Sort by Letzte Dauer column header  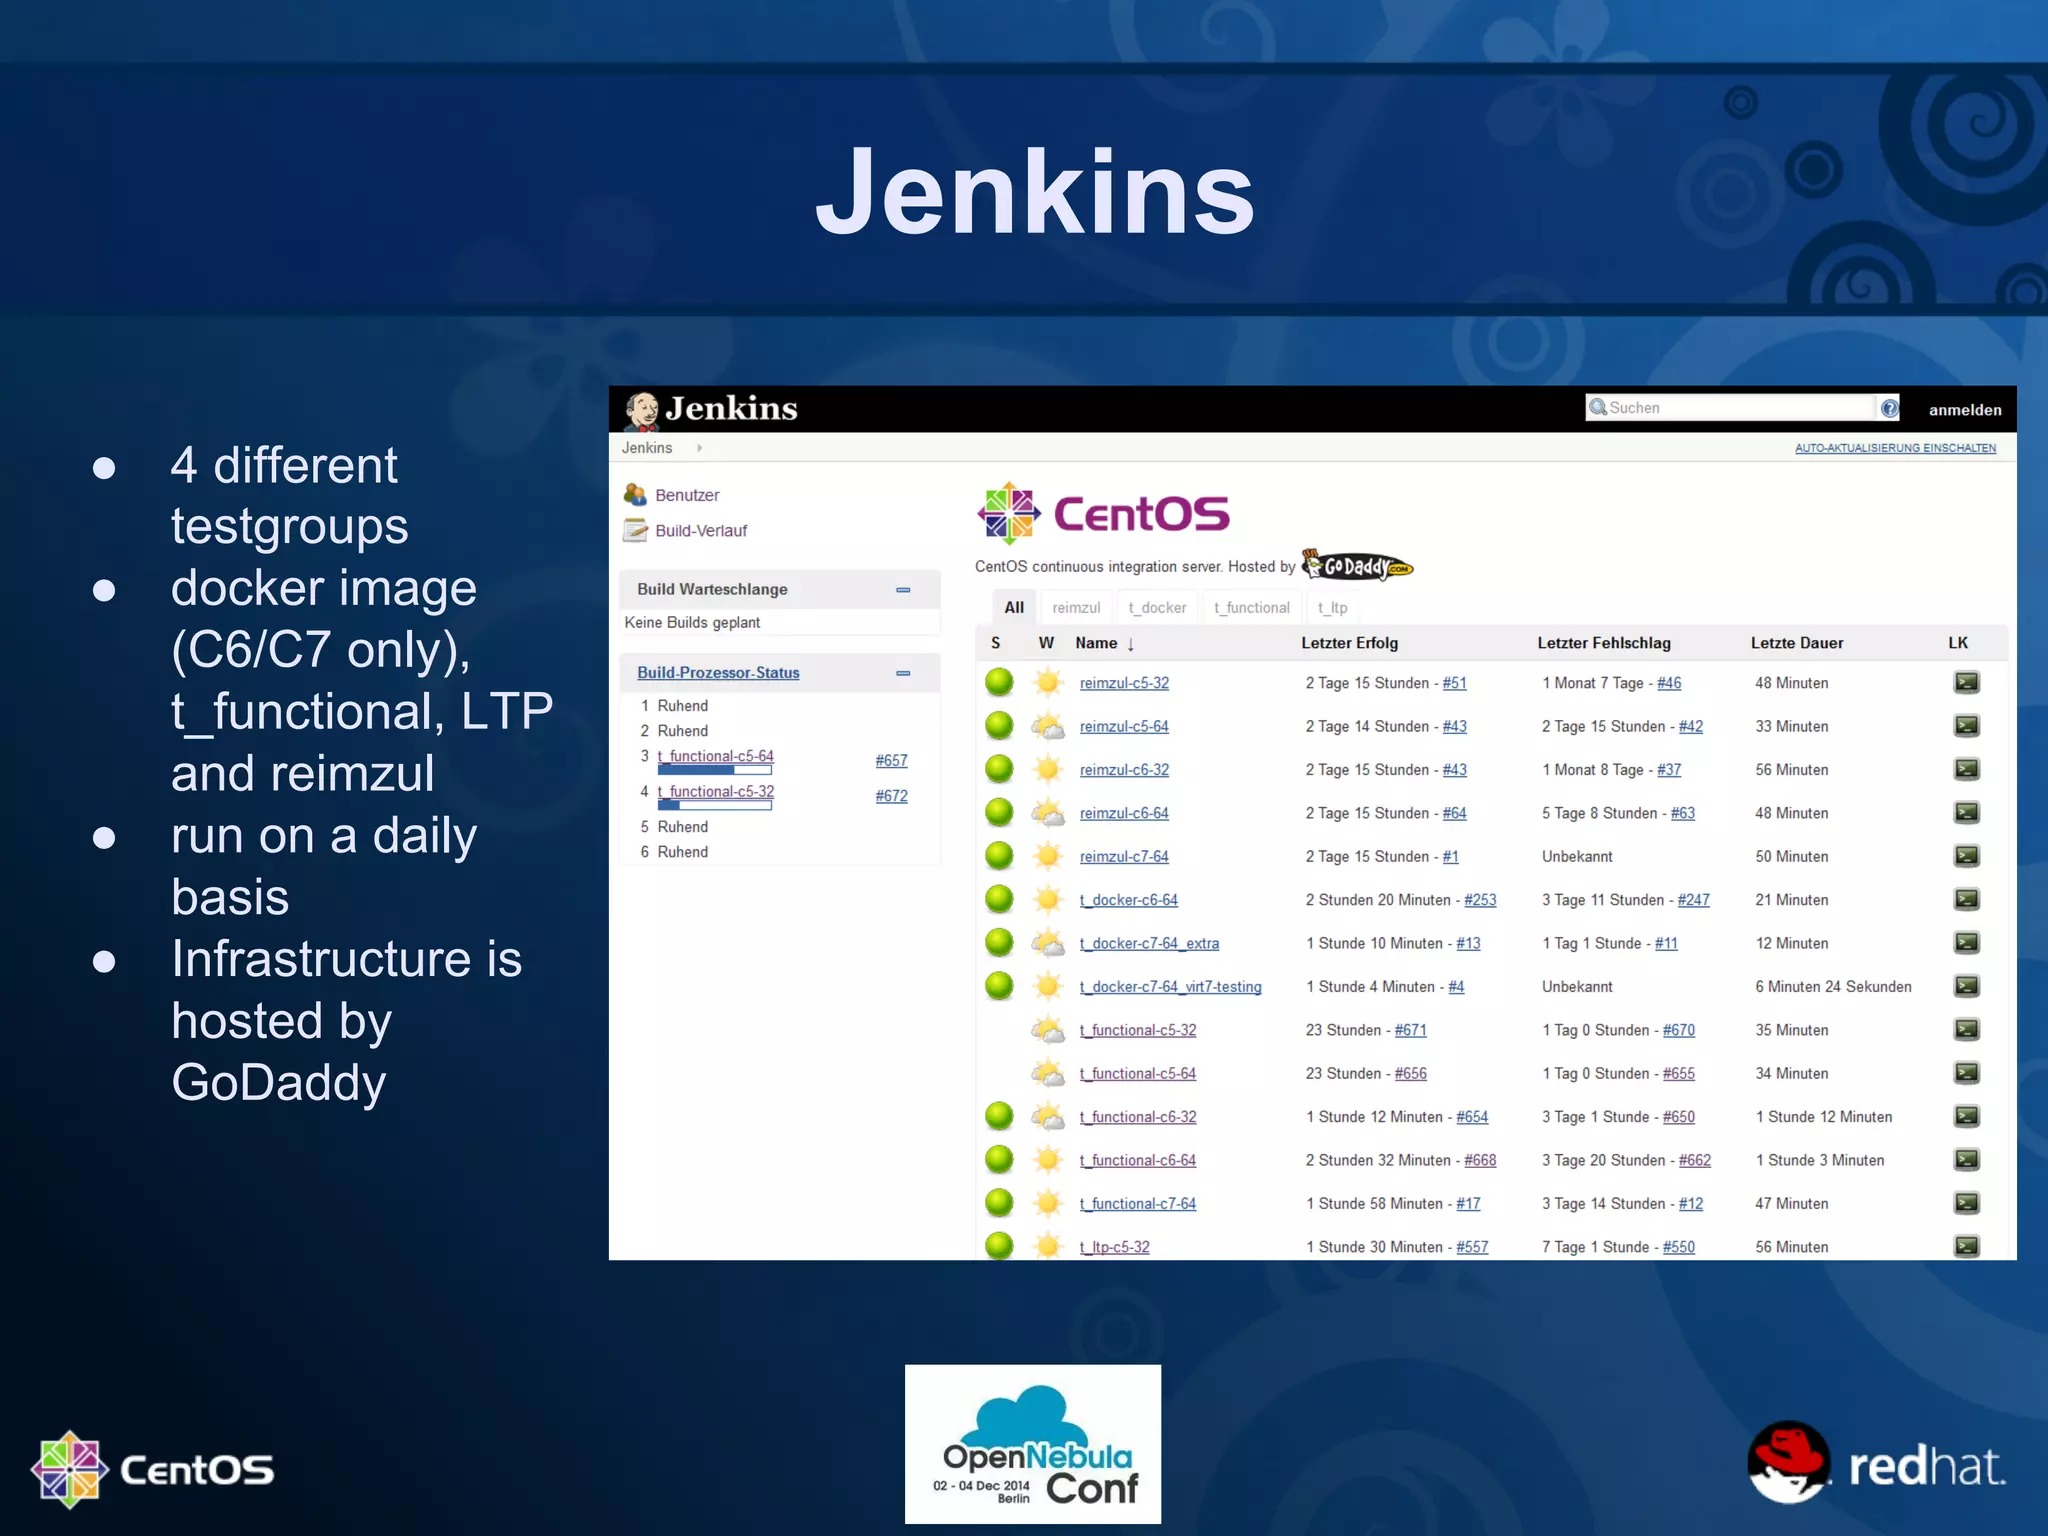click(x=1796, y=643)
